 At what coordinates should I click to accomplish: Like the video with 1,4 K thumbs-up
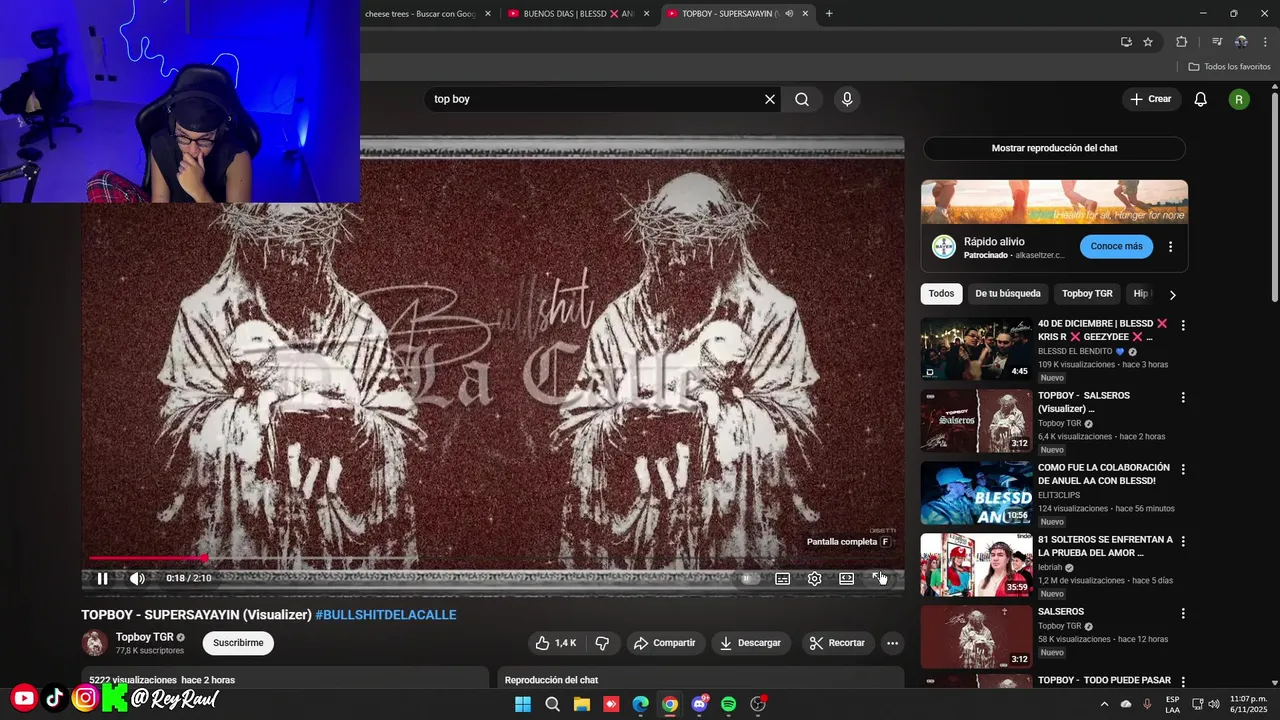tap(556, 643)
